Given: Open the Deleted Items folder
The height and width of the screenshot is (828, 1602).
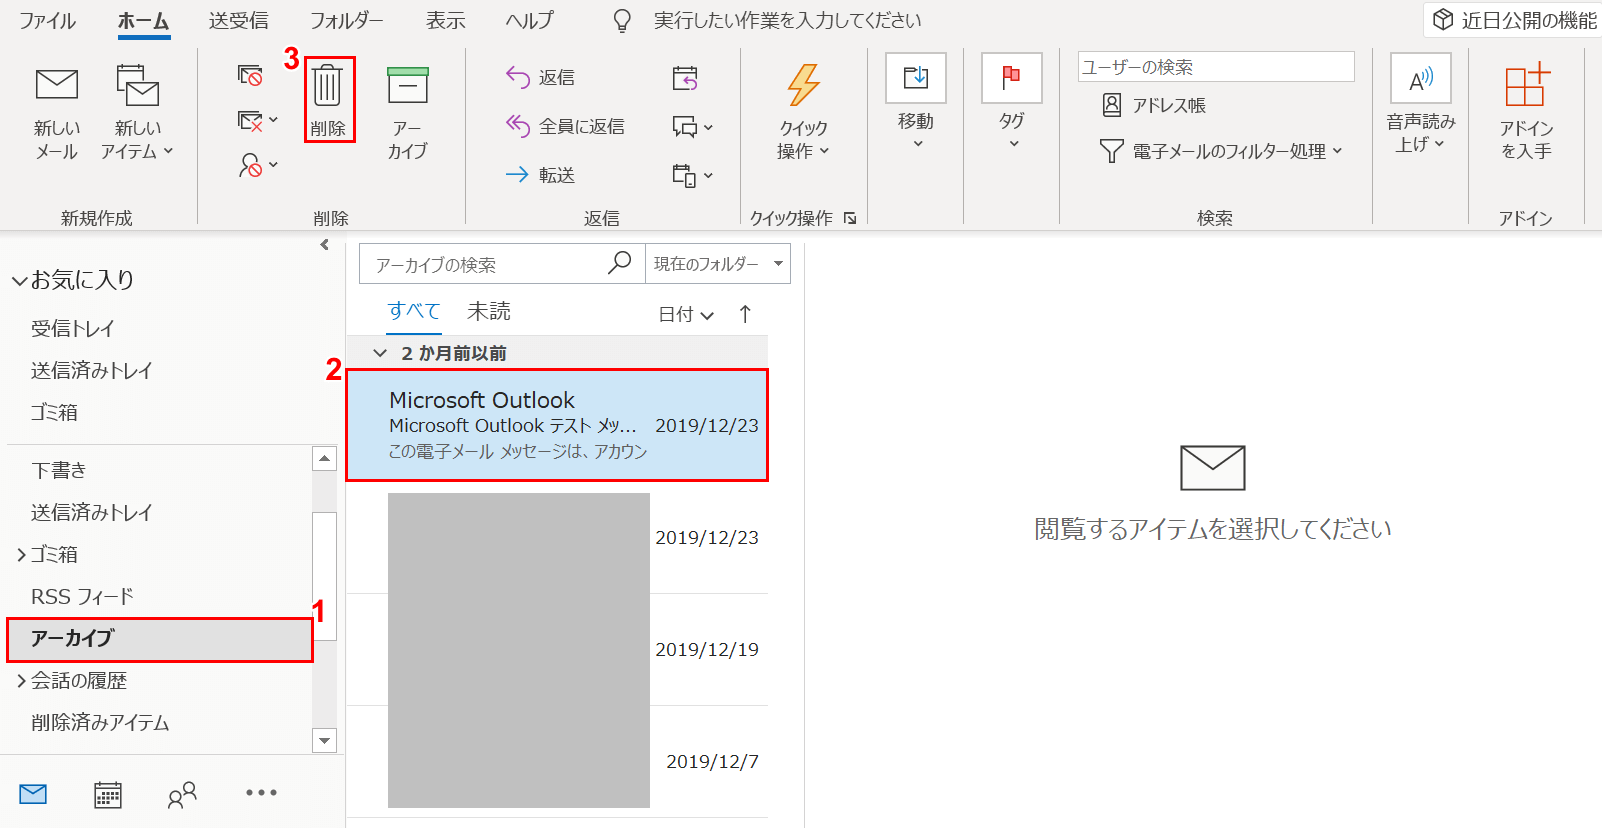Looking at the screenshot, I should click(x=100, y=722).
